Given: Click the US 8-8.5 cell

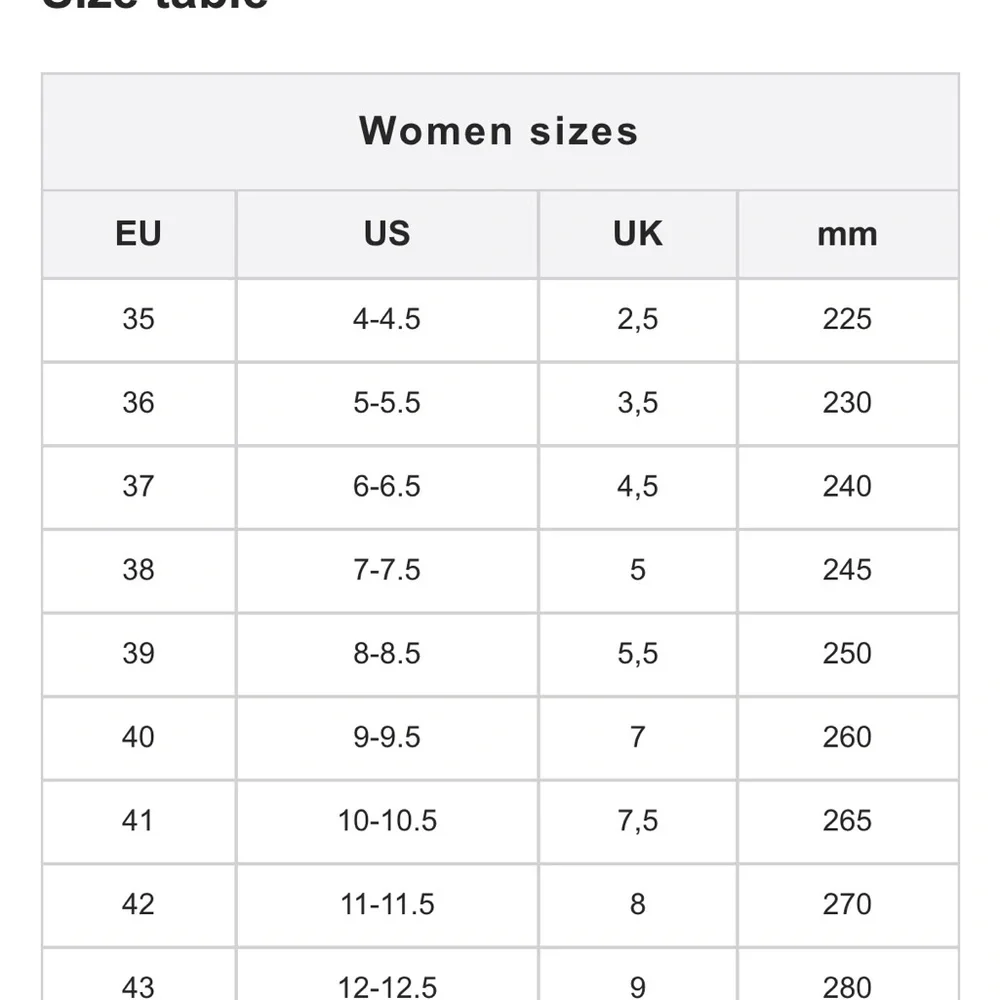Looking at the screenshot, I should coord(387,654).
